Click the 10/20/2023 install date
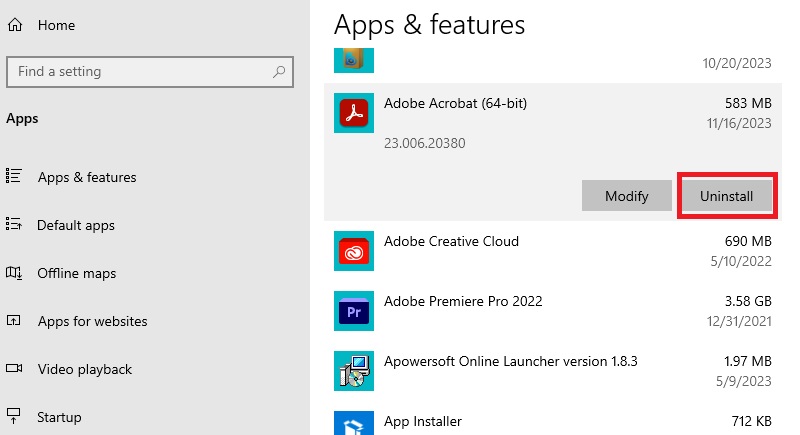The image size is (800, 435). (737, 63)
